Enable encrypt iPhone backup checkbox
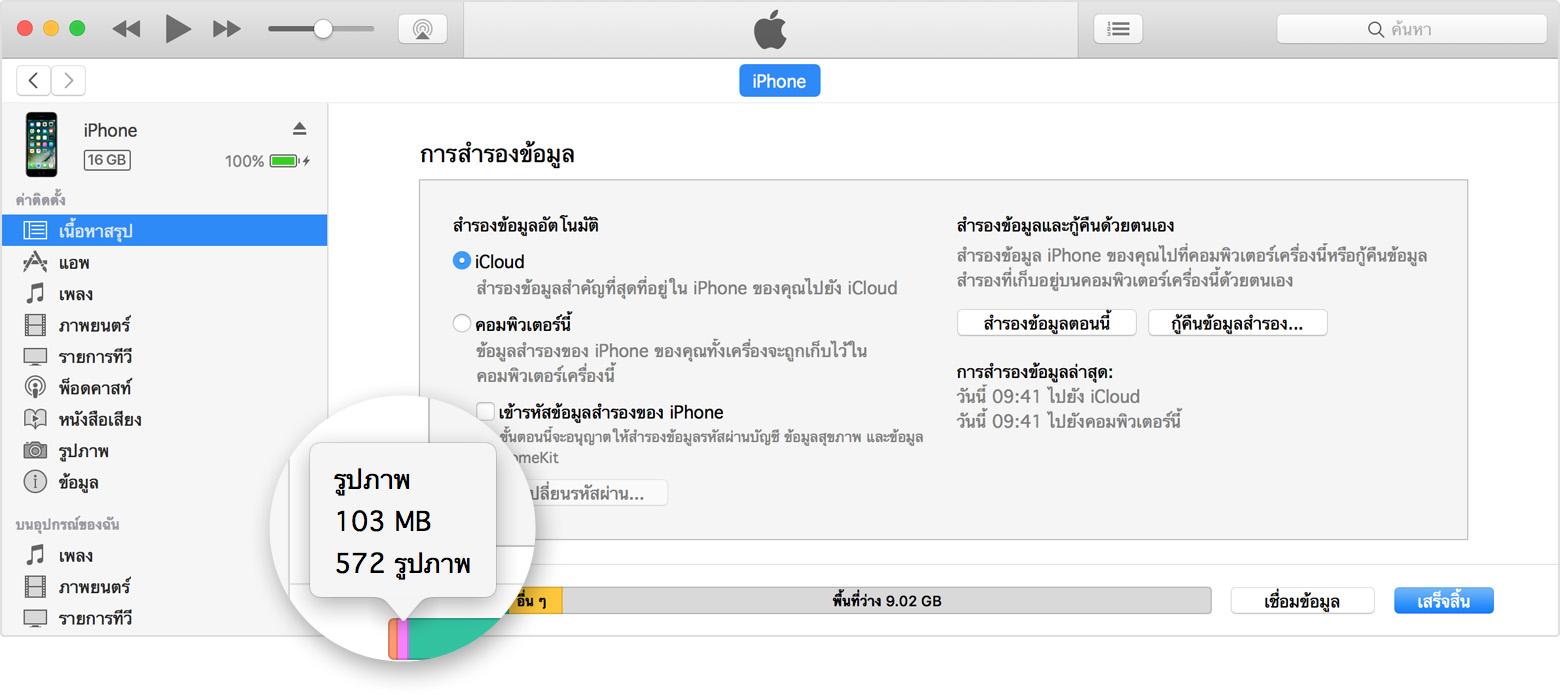This screenshot has width=1560, height=694. point(486,412)
